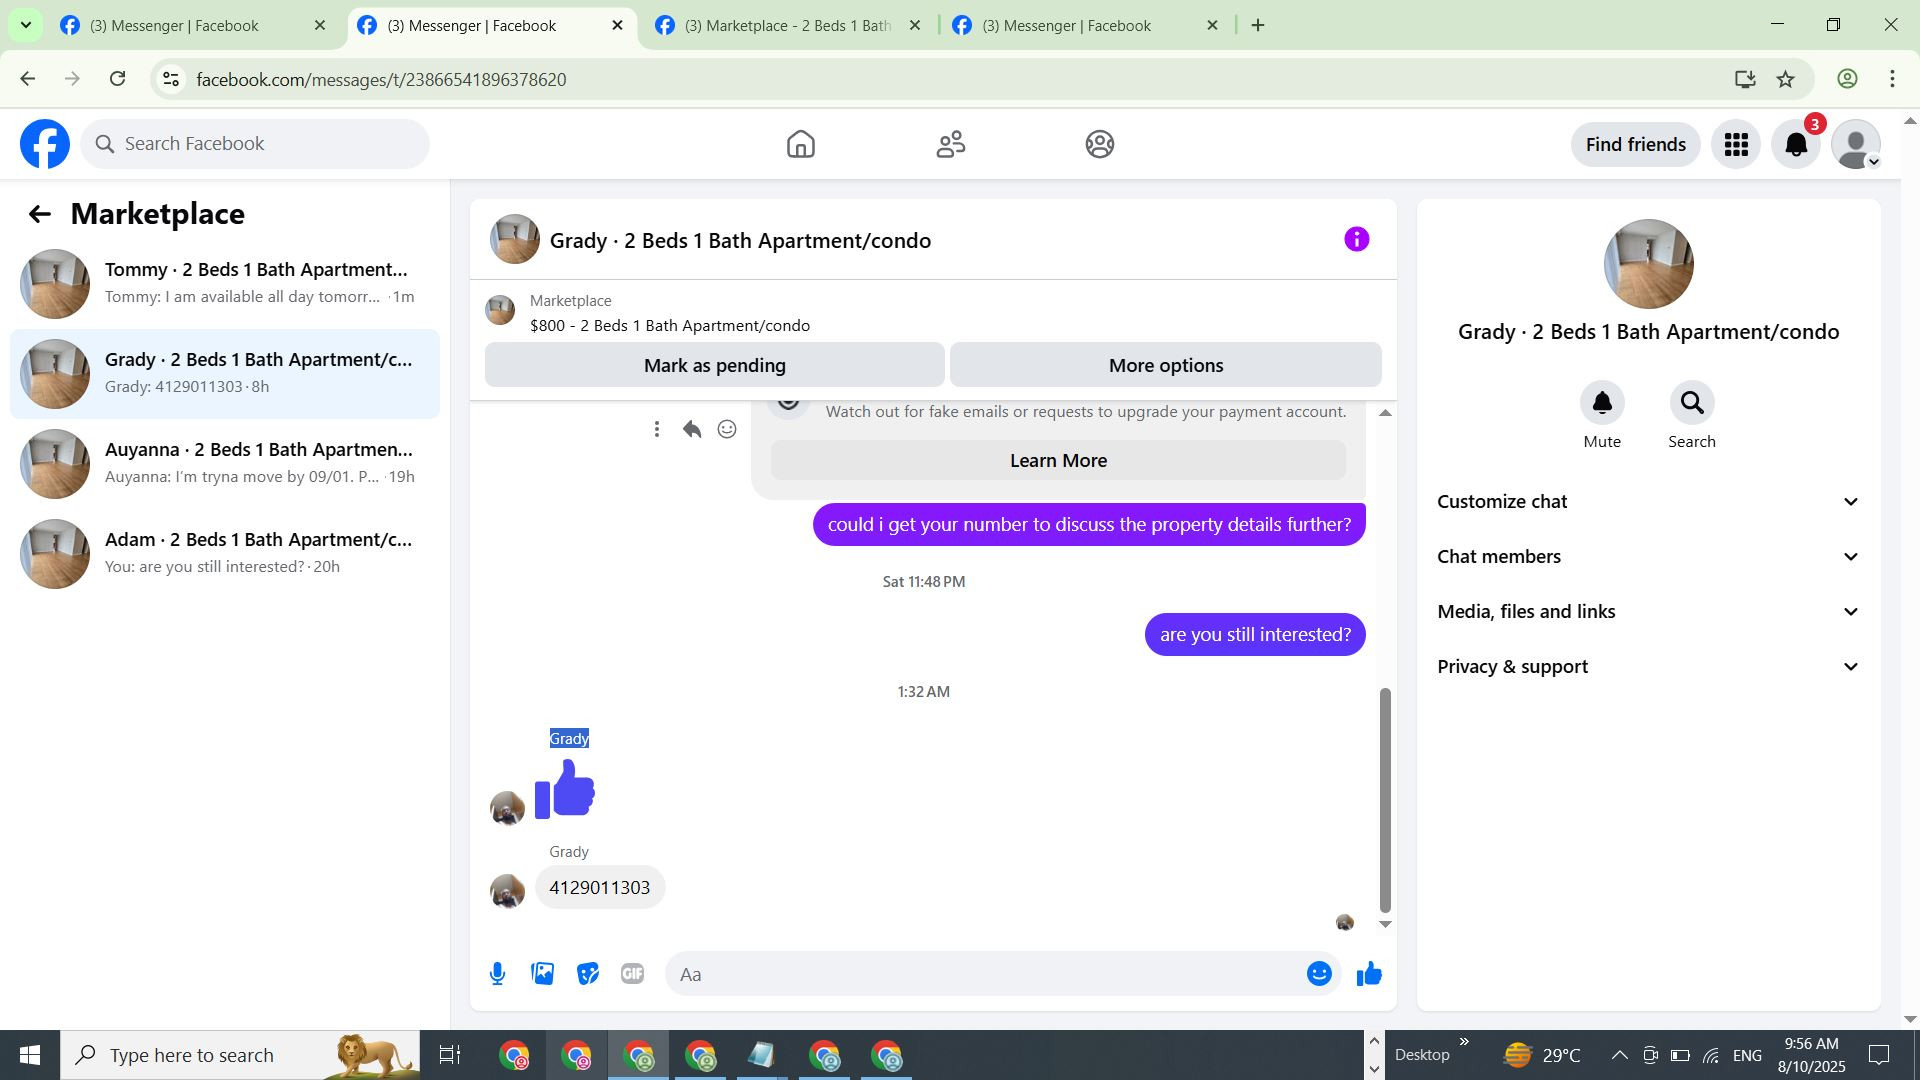Open the notifications bell with 3 alerts
Screen dimensions: 1920x1080
click(1796, 144)
